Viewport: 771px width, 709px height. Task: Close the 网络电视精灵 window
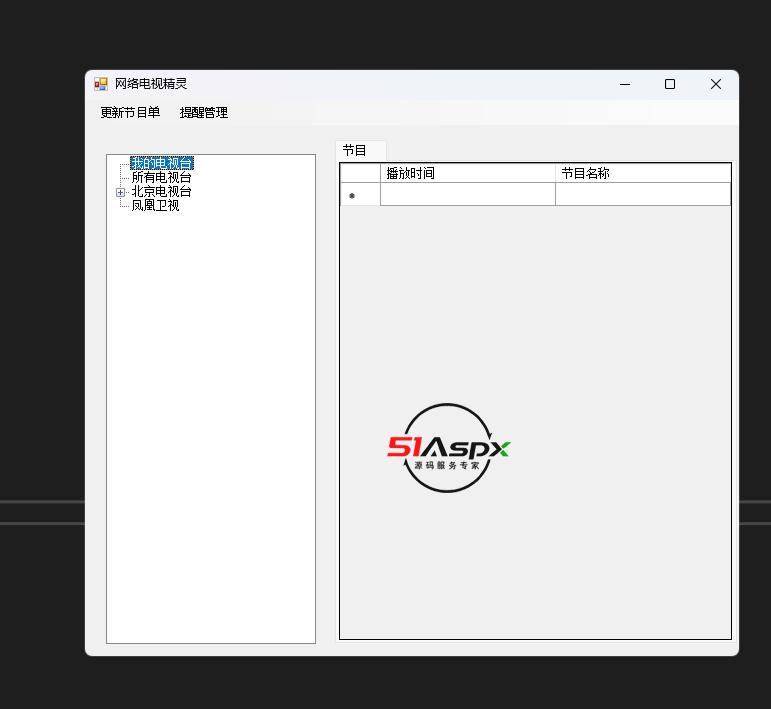[716, 84]
